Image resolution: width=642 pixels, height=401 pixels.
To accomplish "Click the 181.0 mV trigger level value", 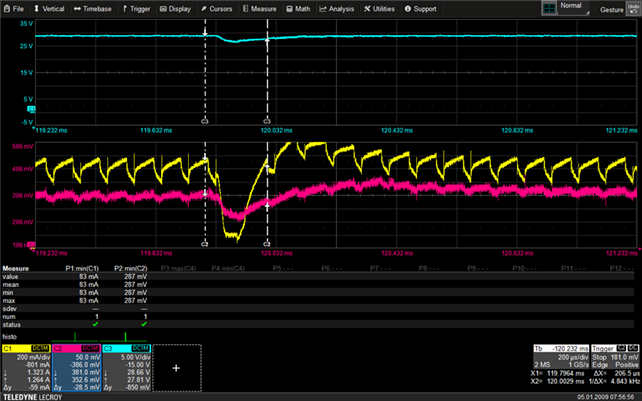I will tap(625, 358).
